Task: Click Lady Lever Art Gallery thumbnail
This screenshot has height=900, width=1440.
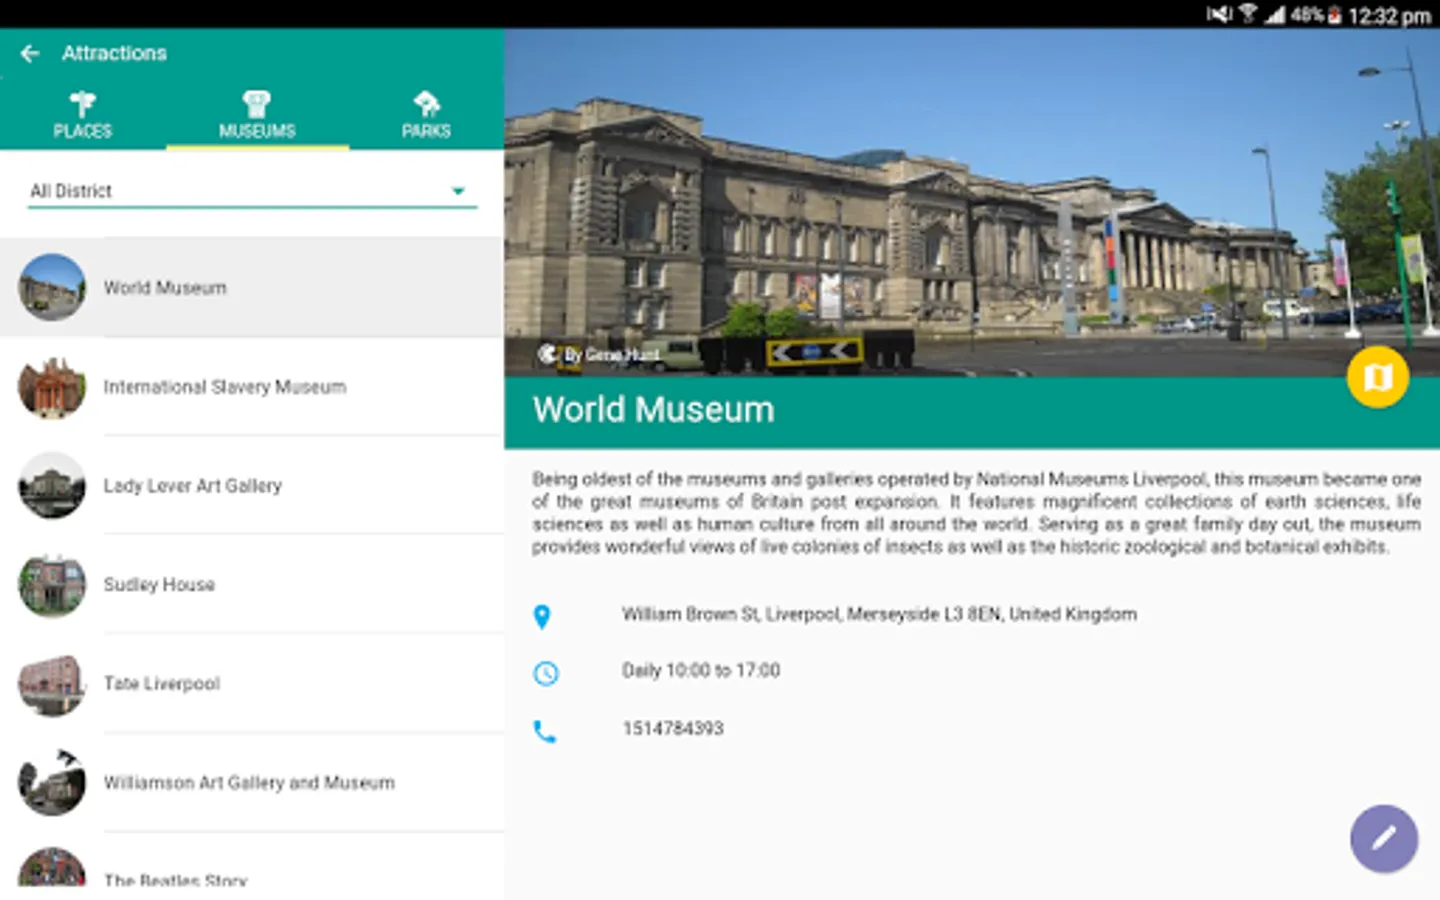Action: tap(52, 486)
